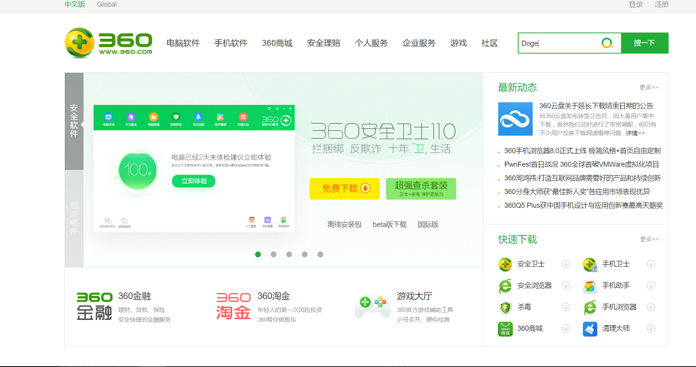Click download arrow next to 手机卫士

tap(651, 264)
